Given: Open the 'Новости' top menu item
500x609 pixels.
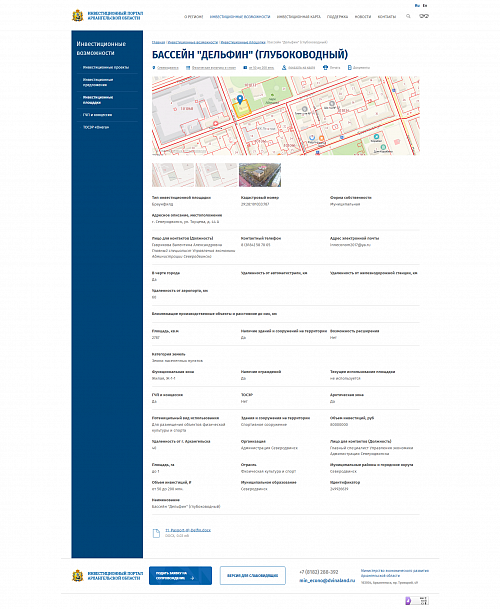Looking at the screenshot, I should (363, 17).
